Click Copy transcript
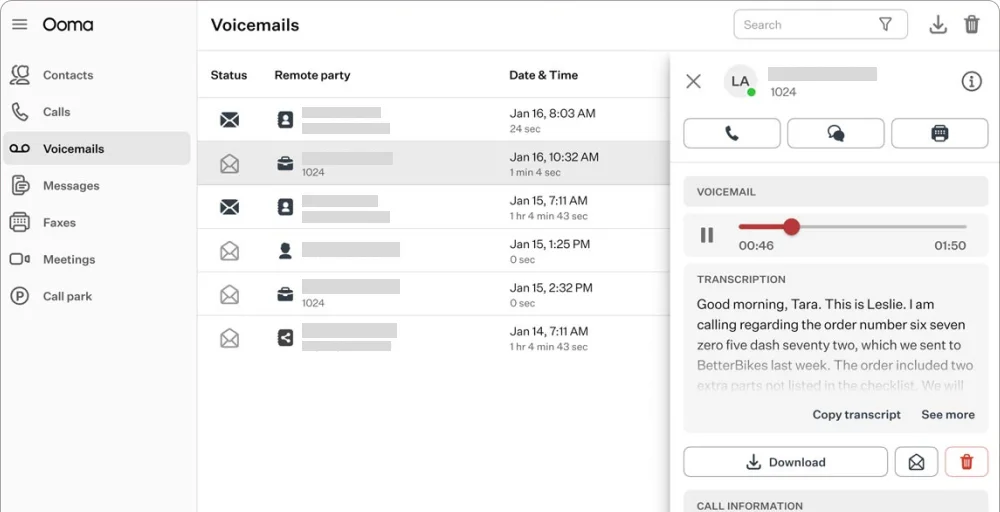This screenshot has width=1000, height=512. point(857,414)
